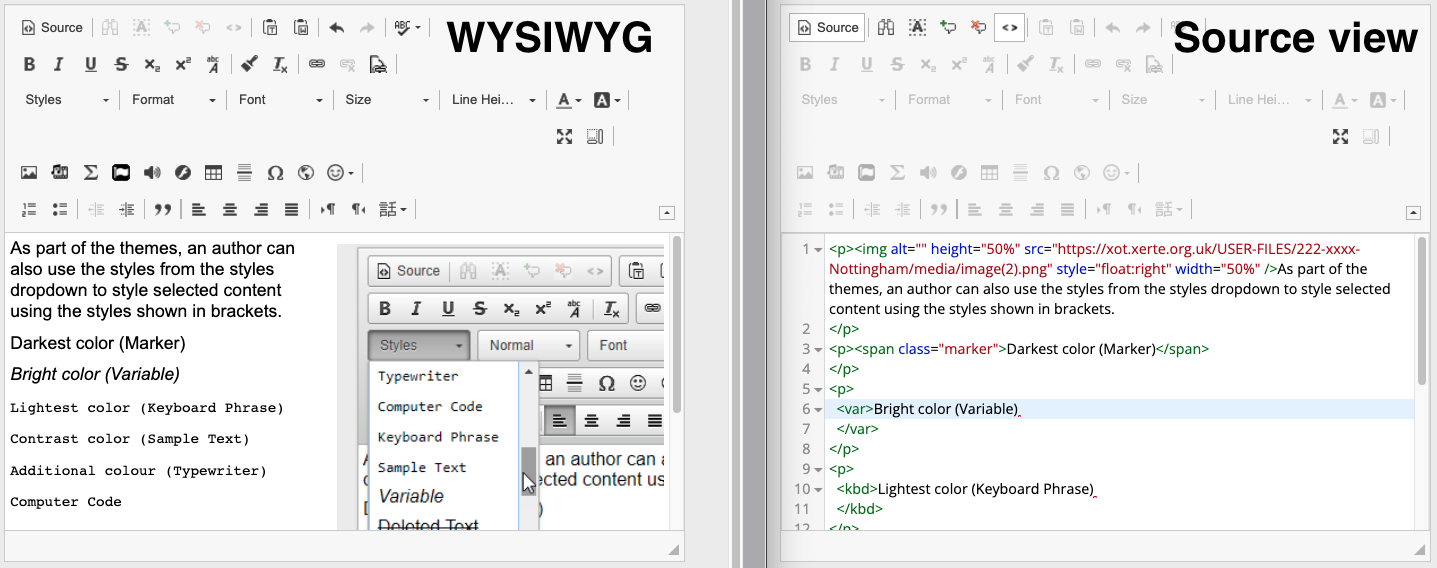Image resolution: width=1437 pixels, height=568 pixels.
Task: Click the link icon in WYSIWYG toolbar
Action: tap(316, 65)
